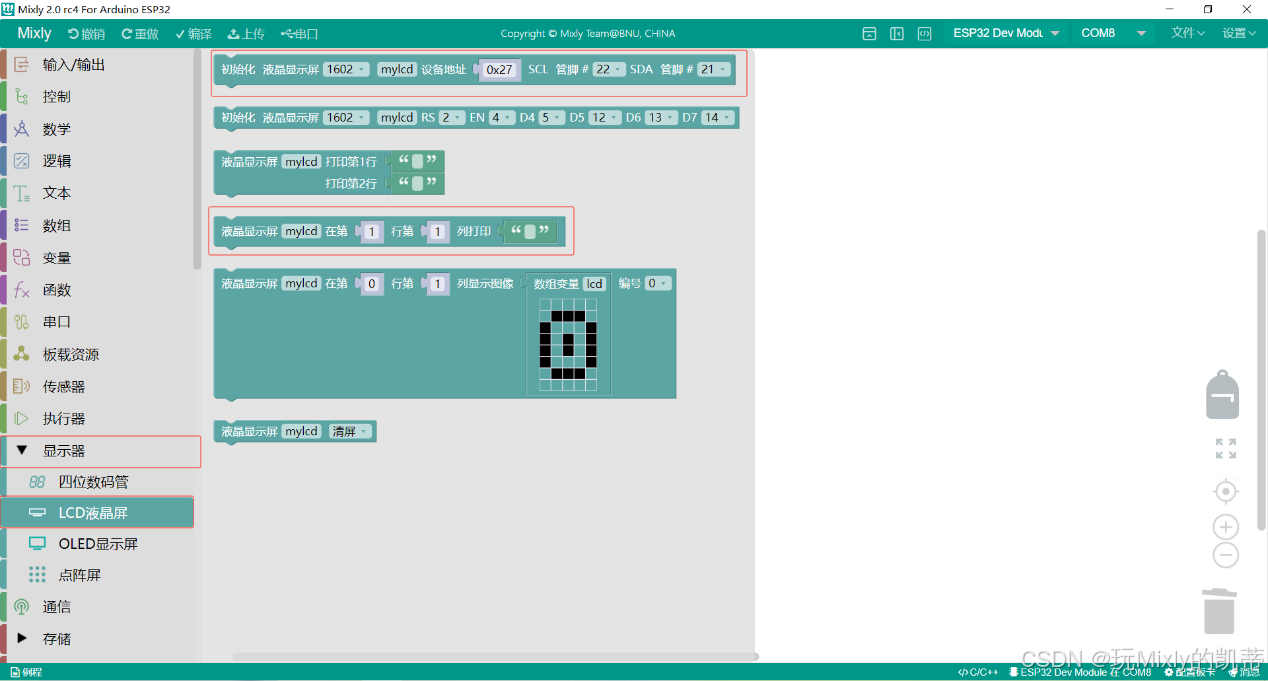Click the trash bin icon on canvas

(x=1219, y=611)
